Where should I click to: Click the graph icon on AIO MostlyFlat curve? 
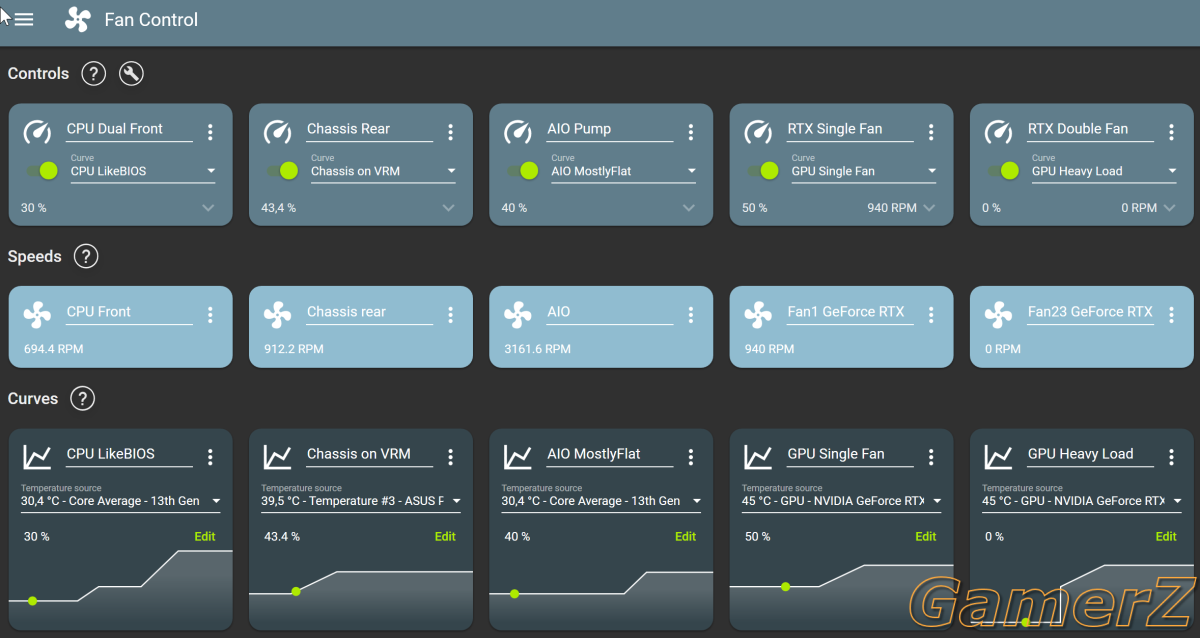[x=518, y=457]
